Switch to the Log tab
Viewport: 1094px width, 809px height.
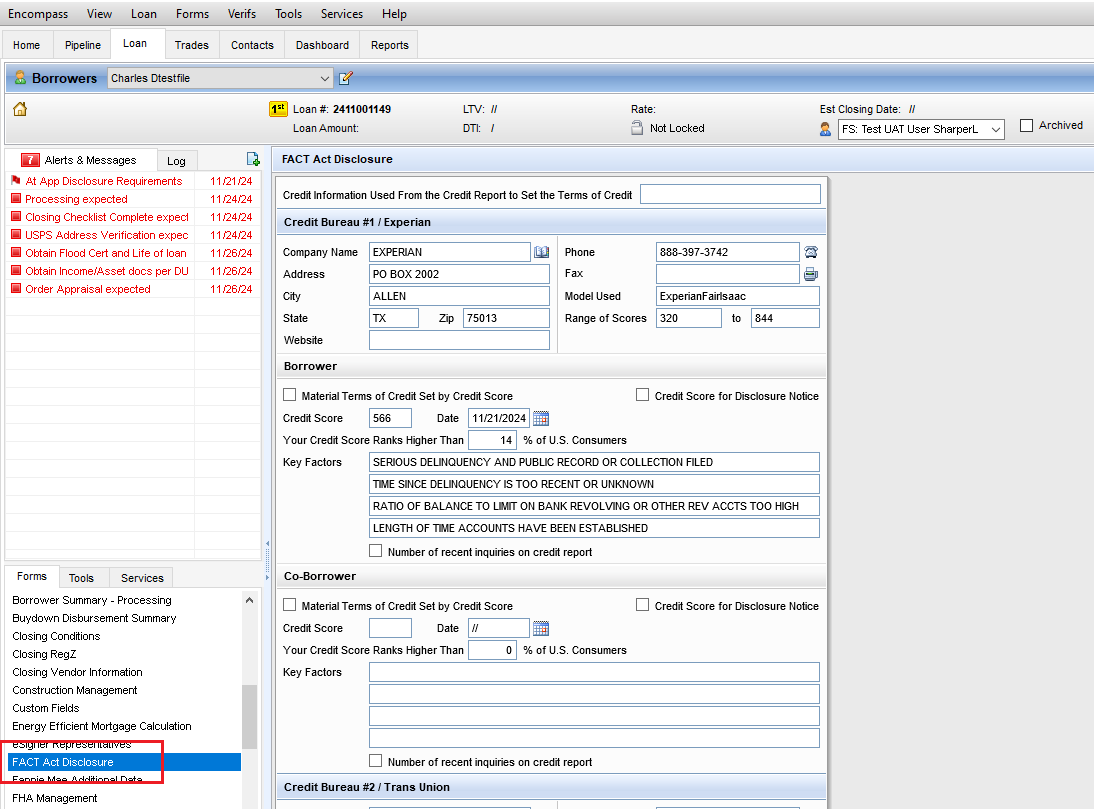point(177,161)
